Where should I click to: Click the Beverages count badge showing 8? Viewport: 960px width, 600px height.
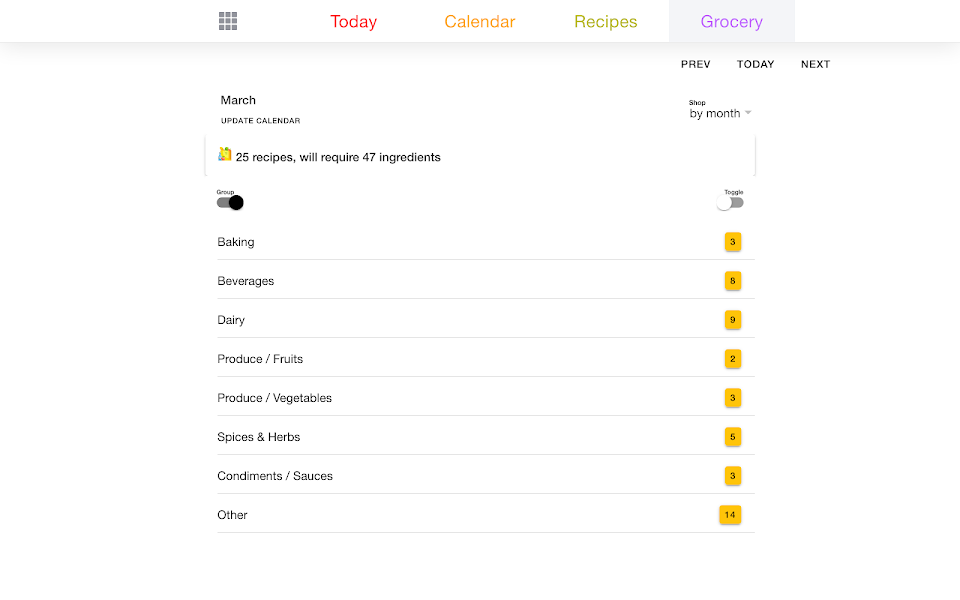tap(733, 281)
